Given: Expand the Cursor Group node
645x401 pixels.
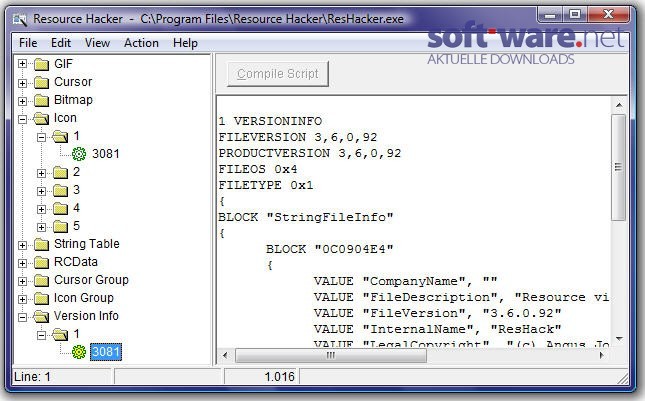Looking at the screenshot, I should tap(23, 281).
